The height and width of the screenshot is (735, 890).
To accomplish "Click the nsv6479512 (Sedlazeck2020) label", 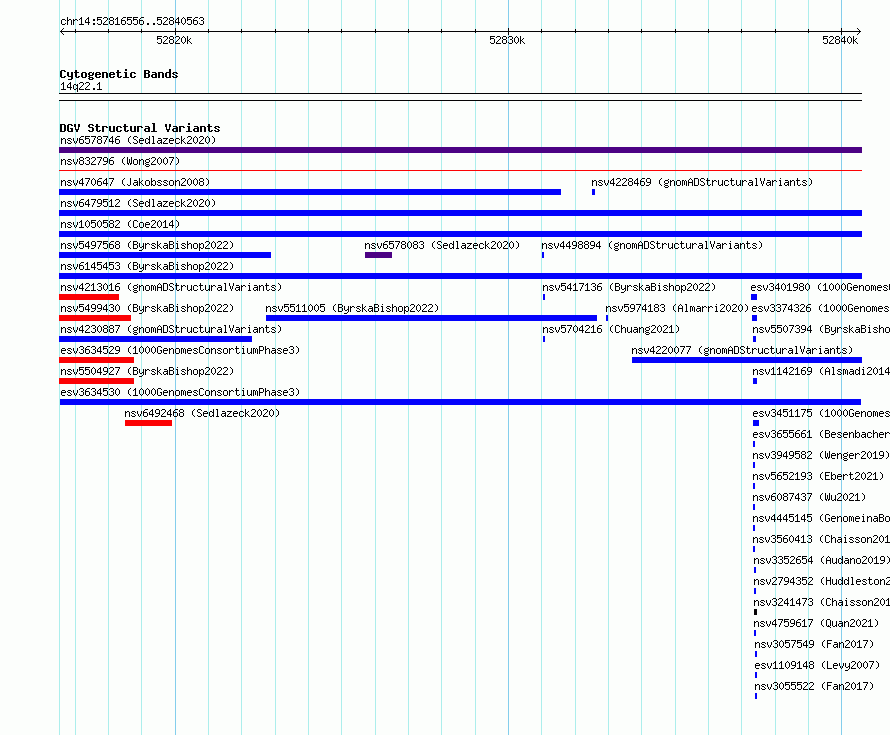I will coord(138,203).
